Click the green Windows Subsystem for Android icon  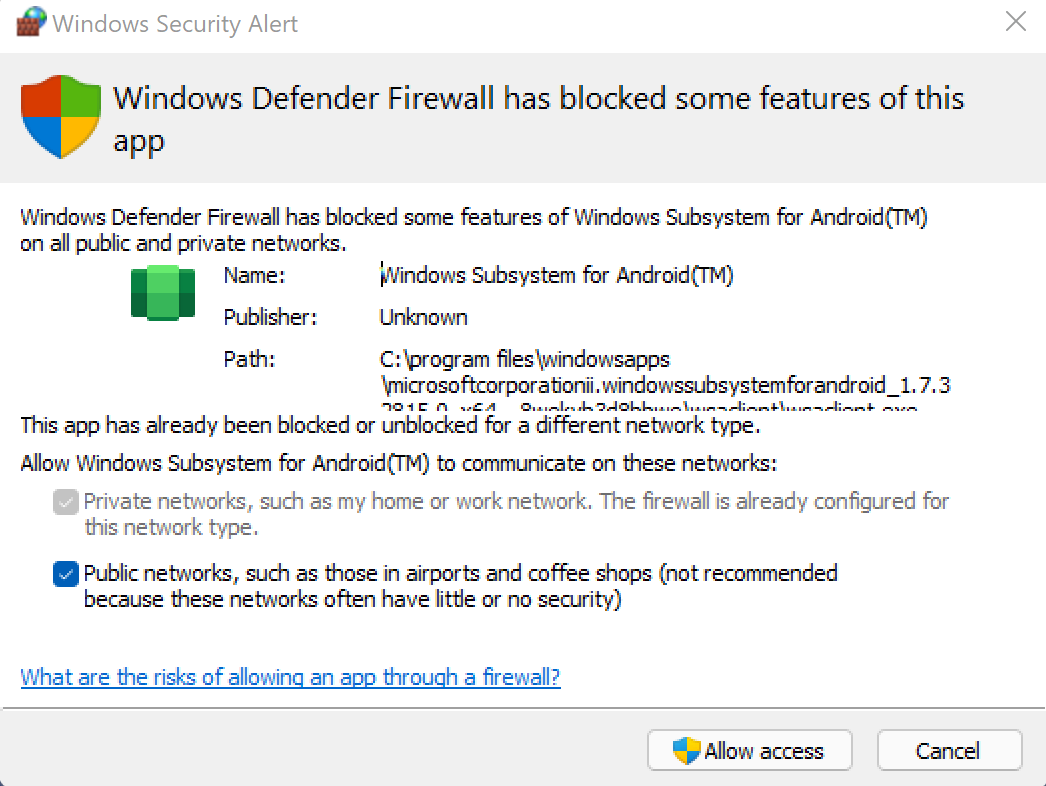[163, 292]
